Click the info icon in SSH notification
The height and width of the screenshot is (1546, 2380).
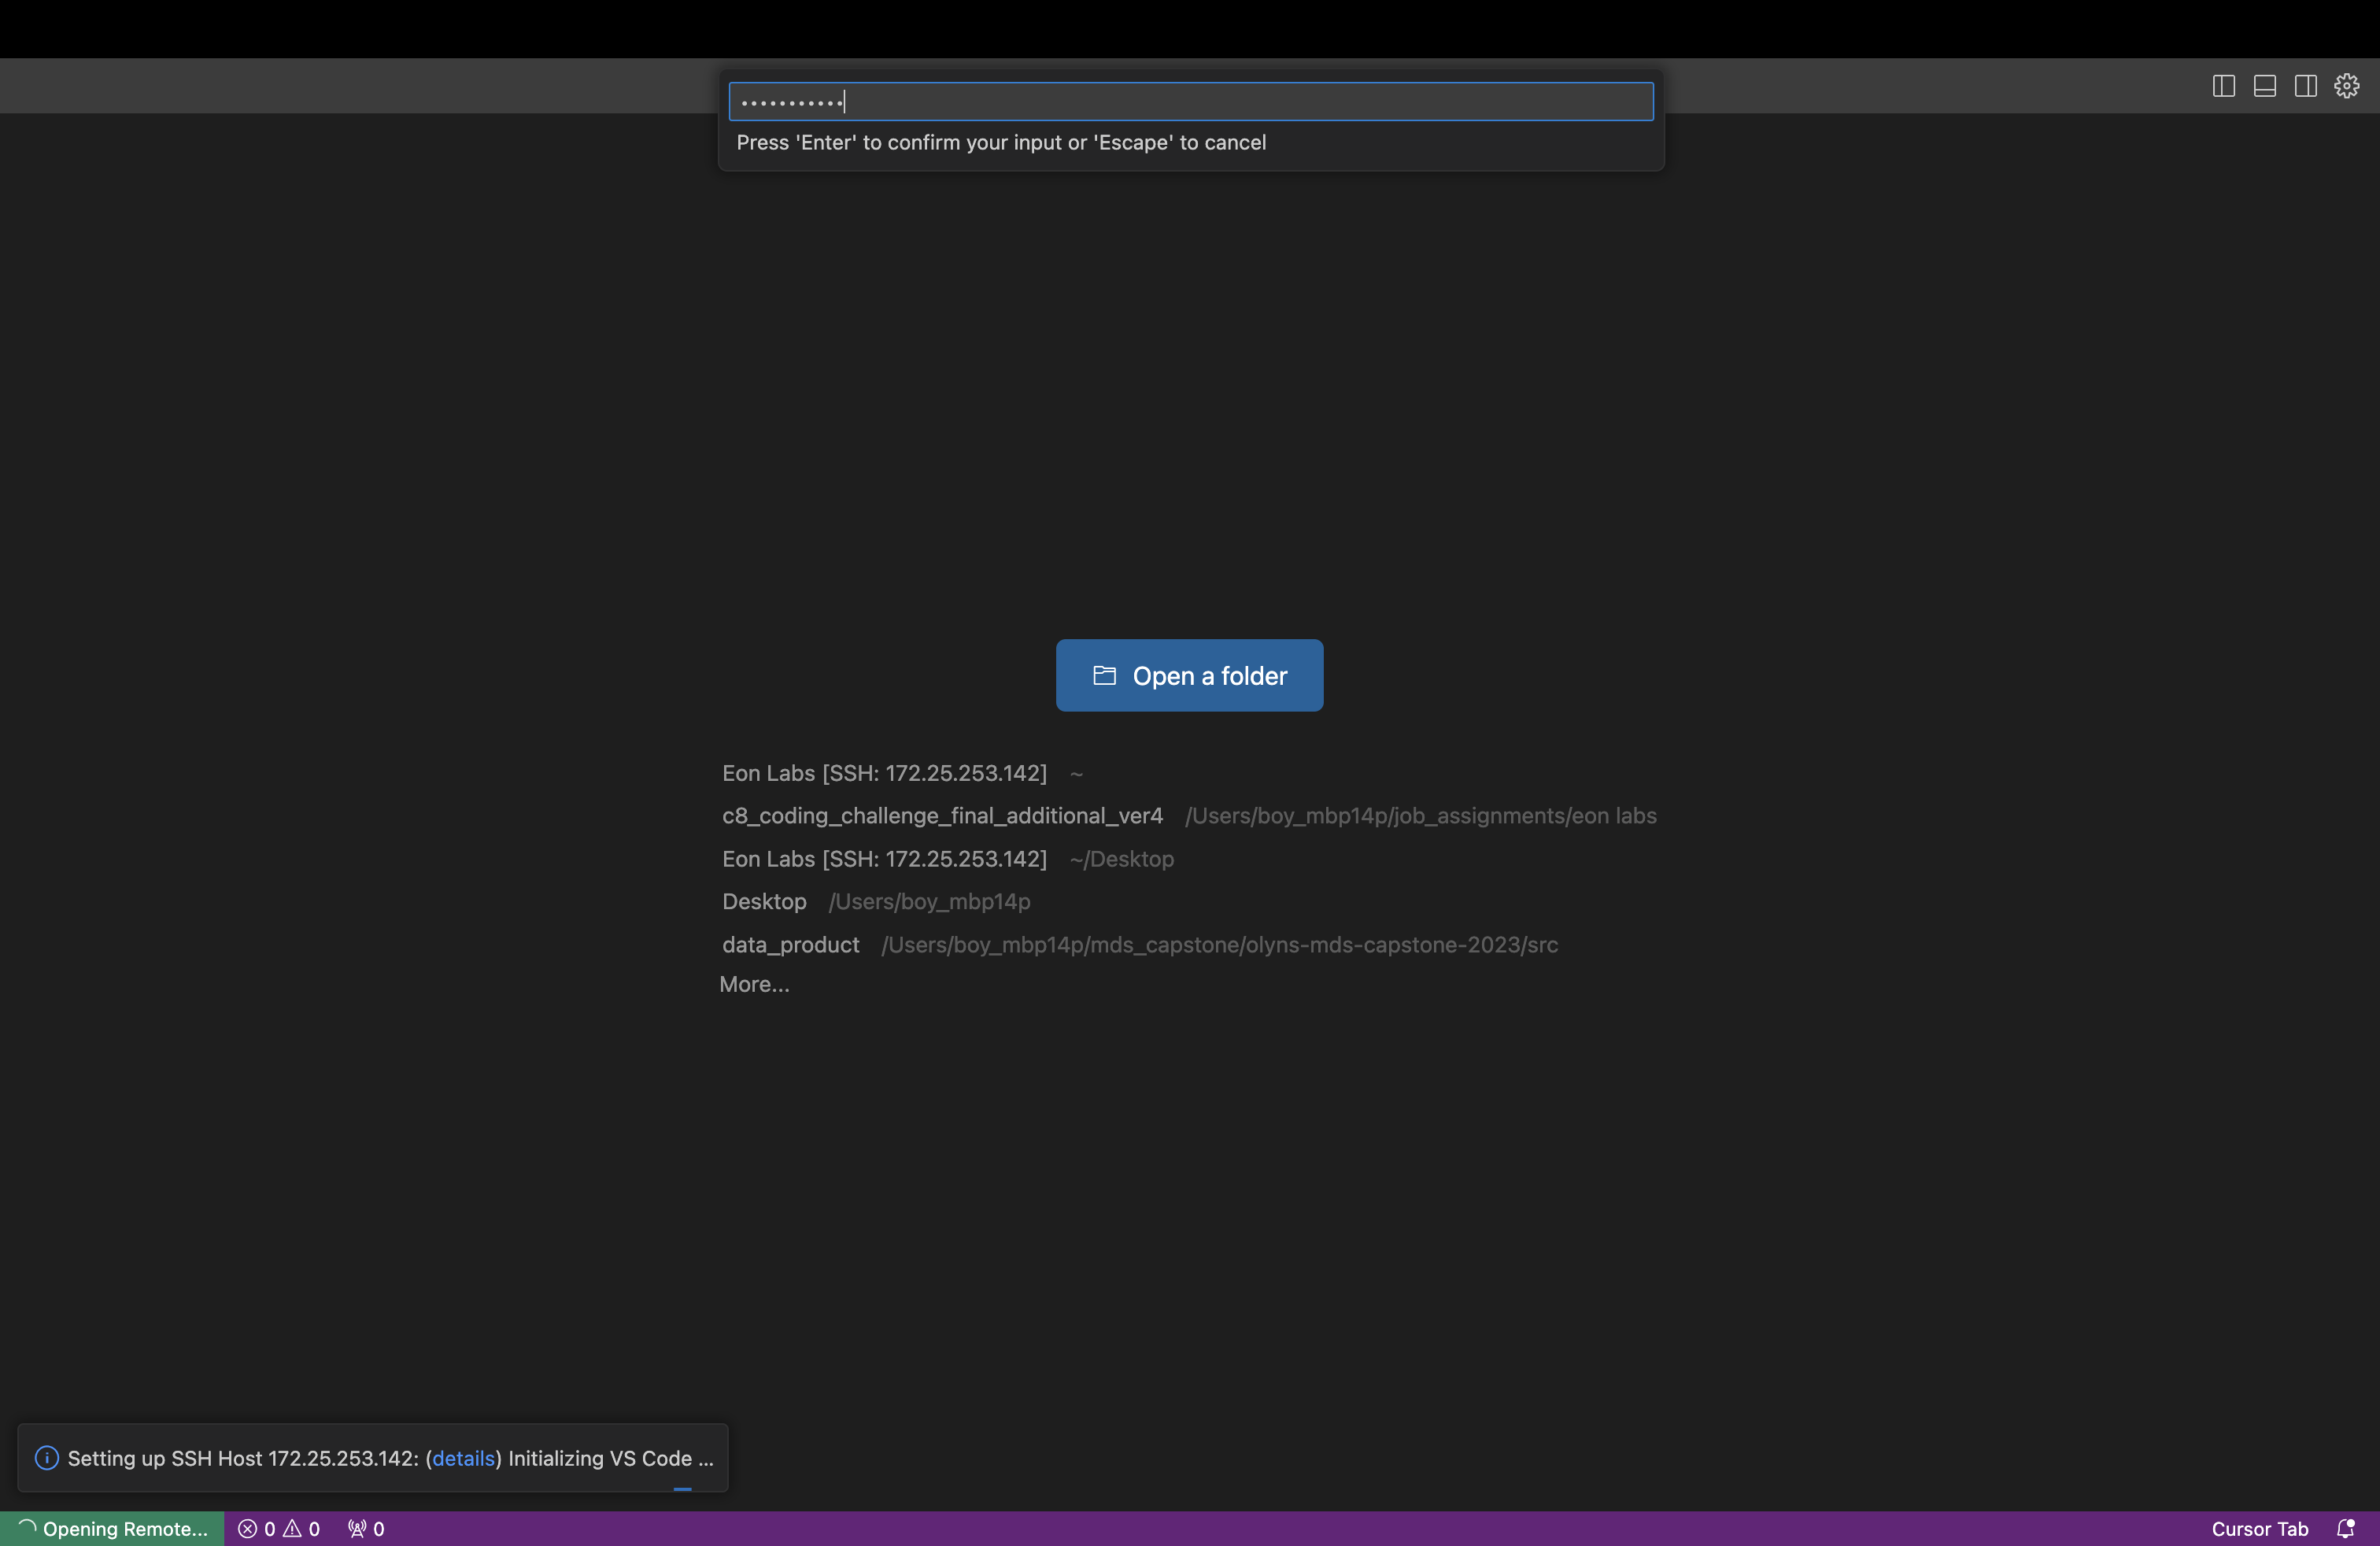point(46,1458)
